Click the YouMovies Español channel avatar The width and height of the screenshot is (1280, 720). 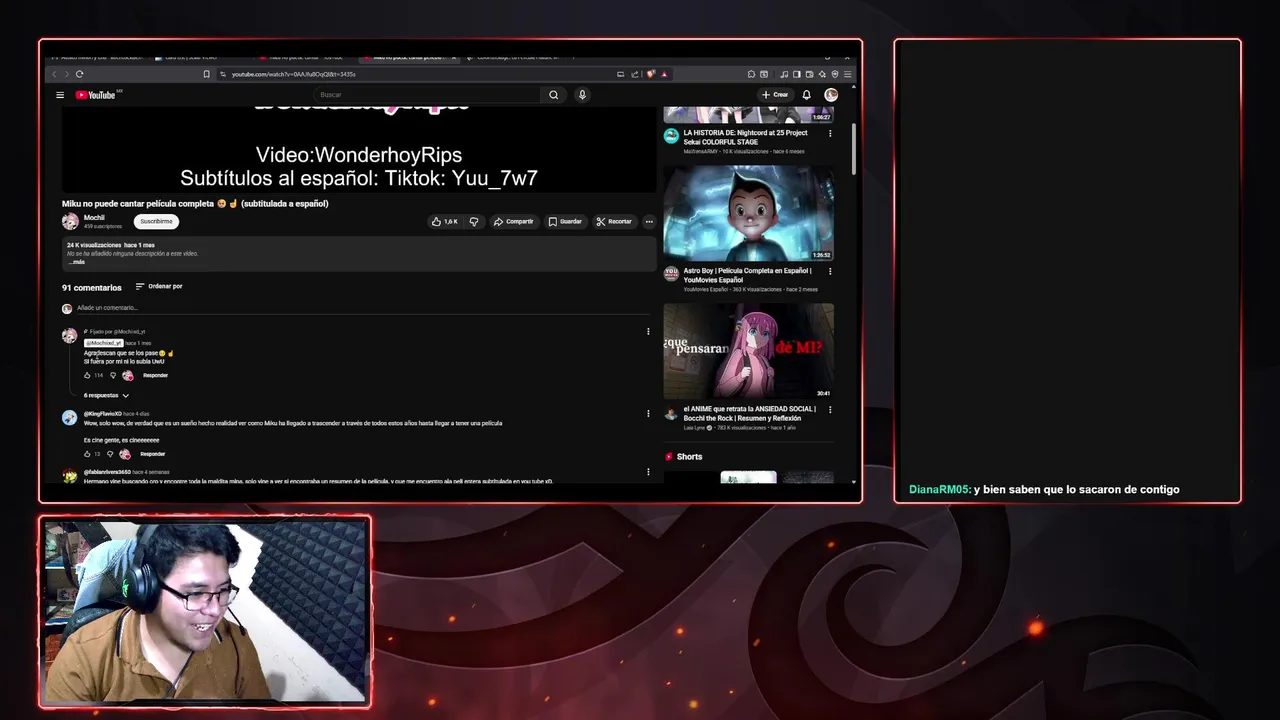(671, 273)
